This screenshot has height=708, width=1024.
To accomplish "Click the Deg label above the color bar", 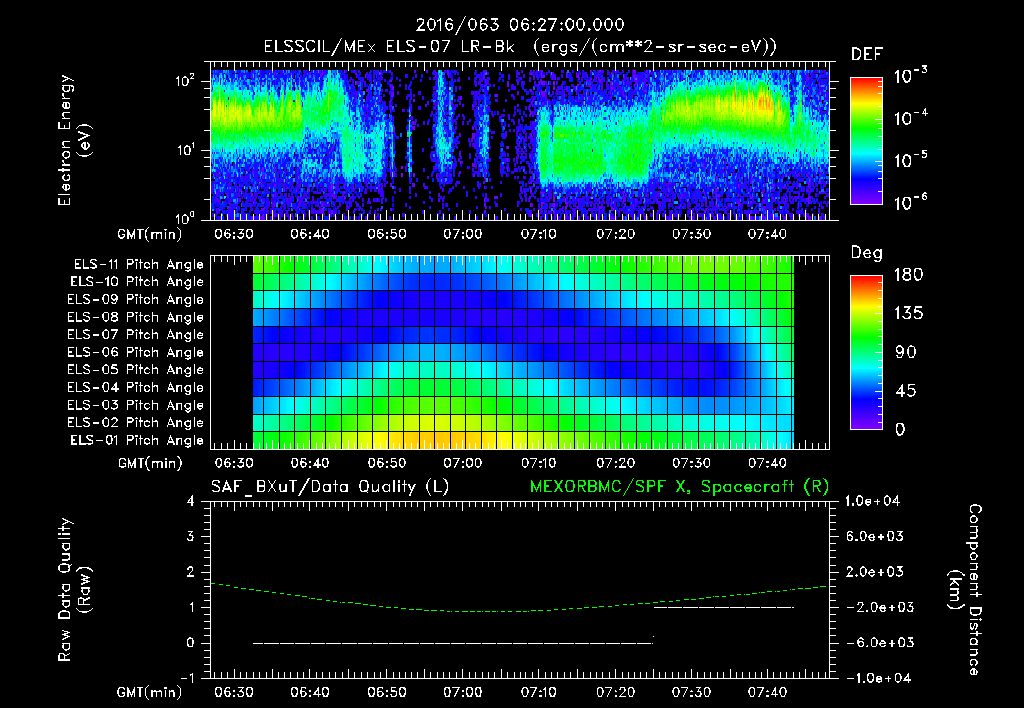I will (x=867, y=253).
